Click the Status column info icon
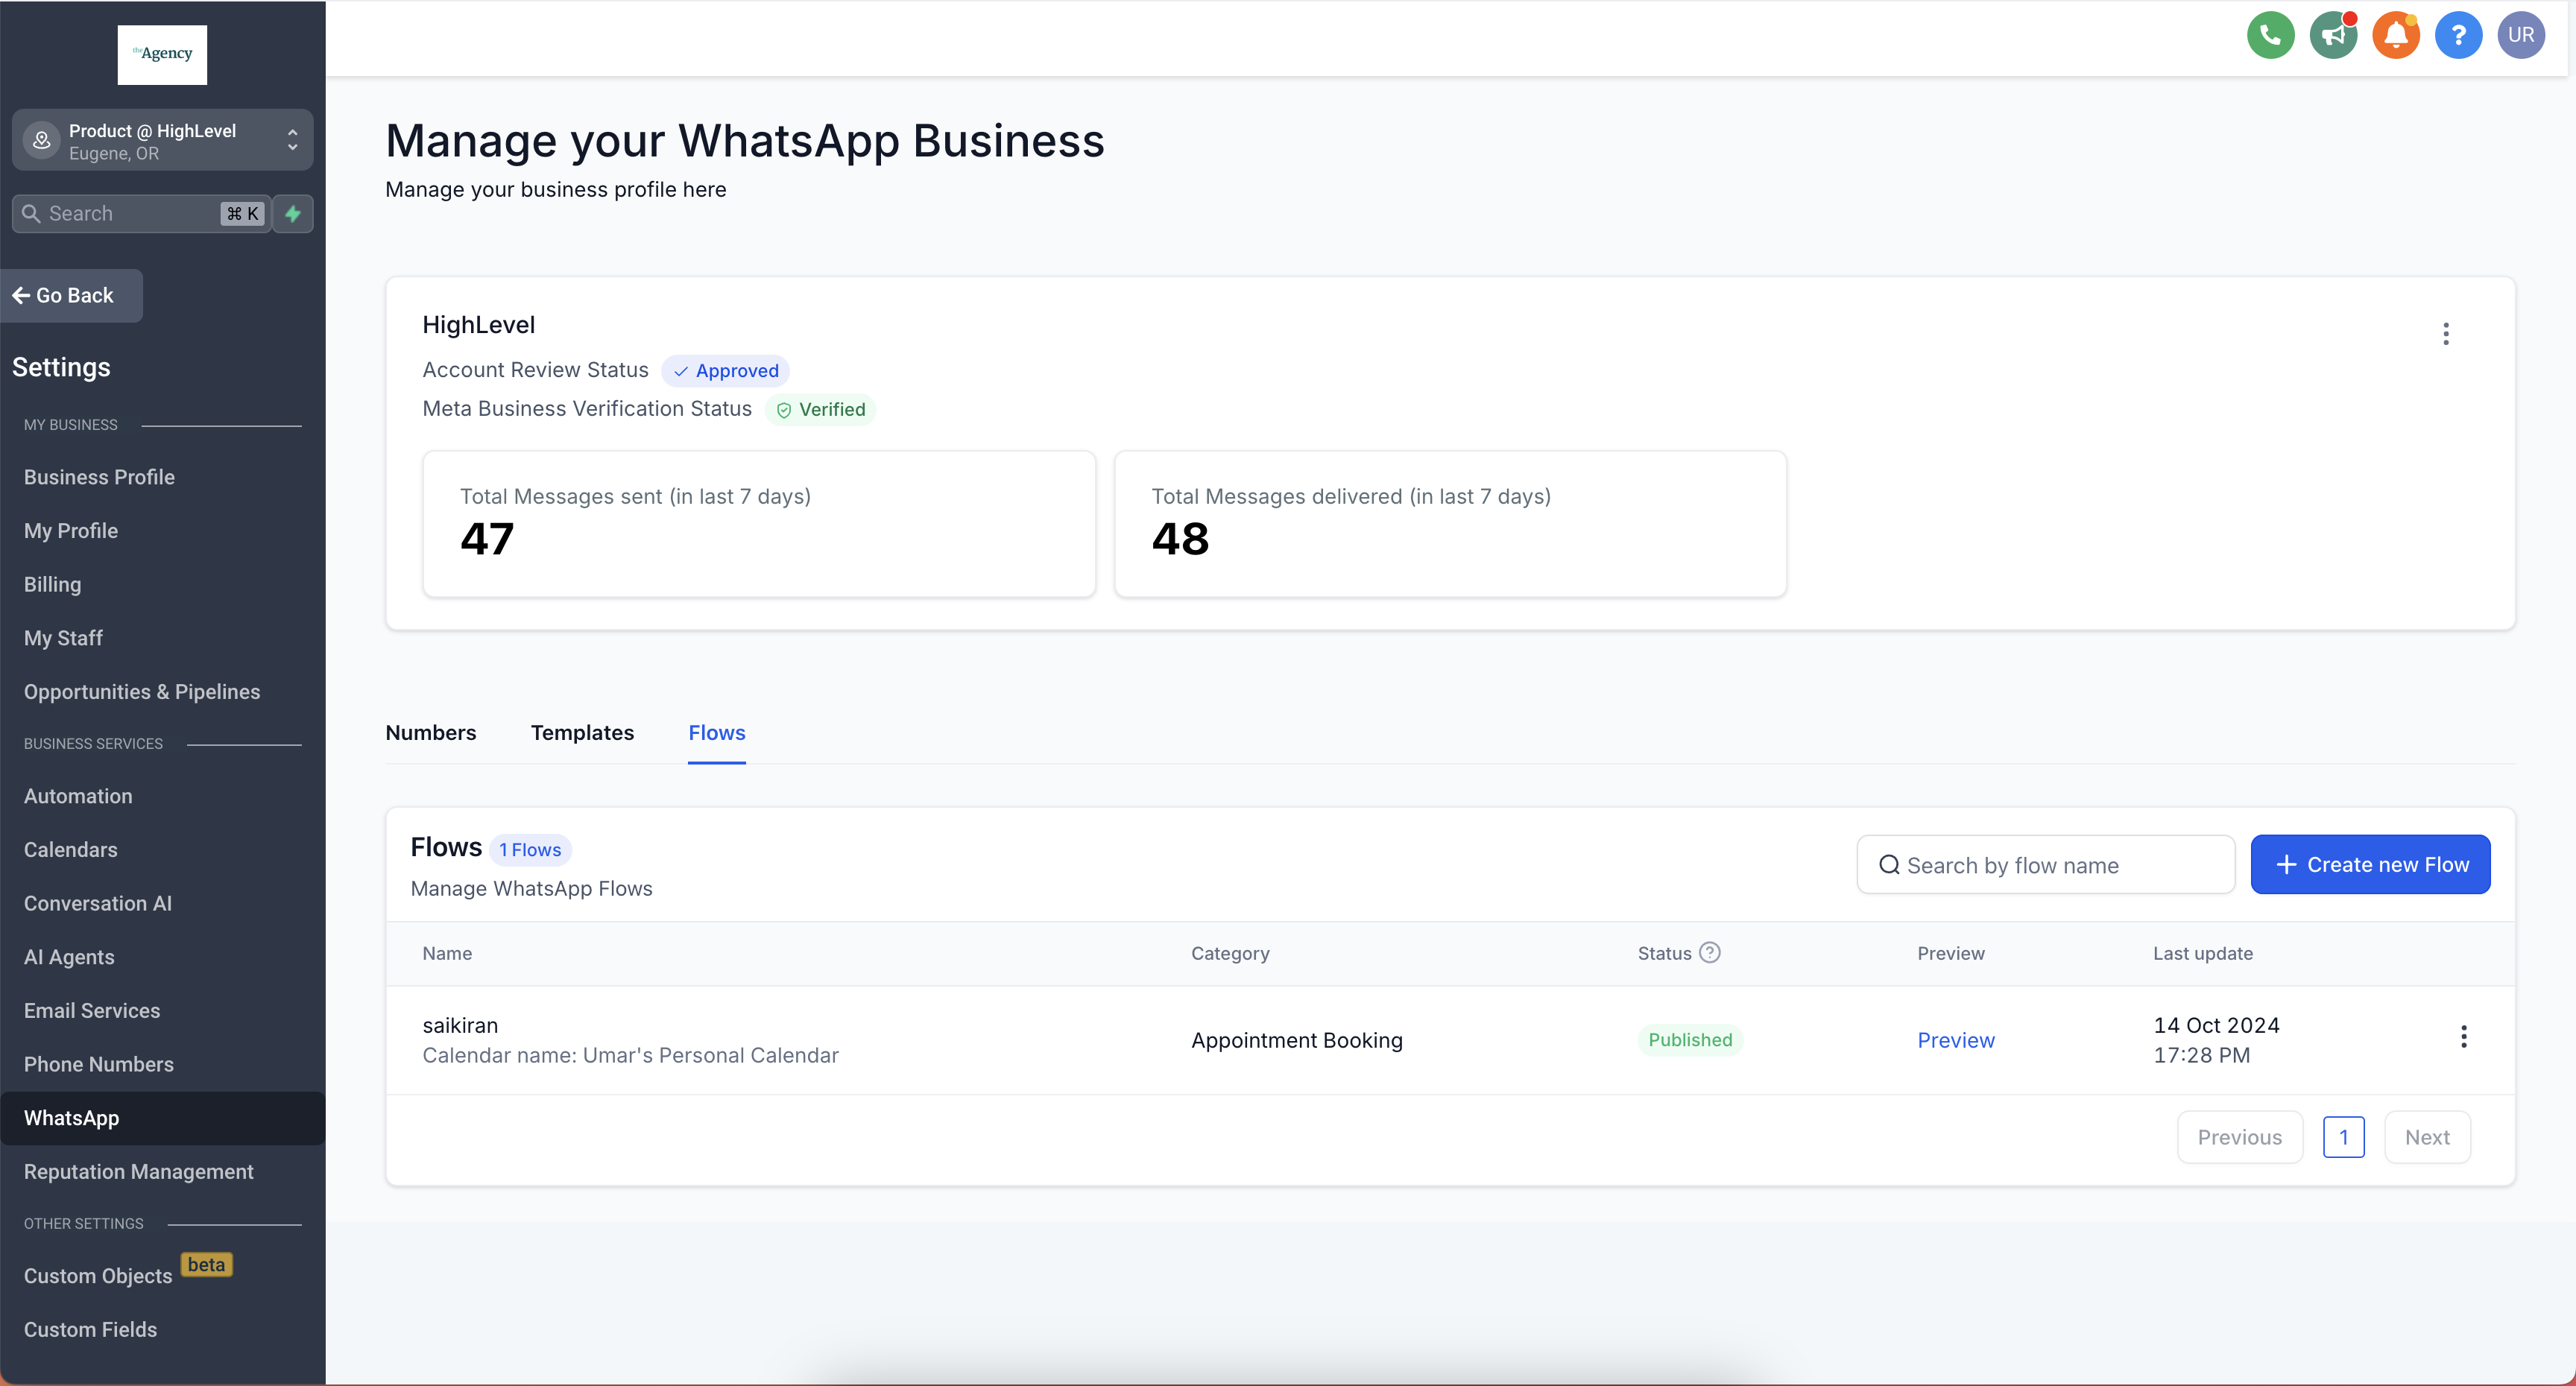The width and height of the screenshot is (2576, 1386). (x=1710, y=953)
